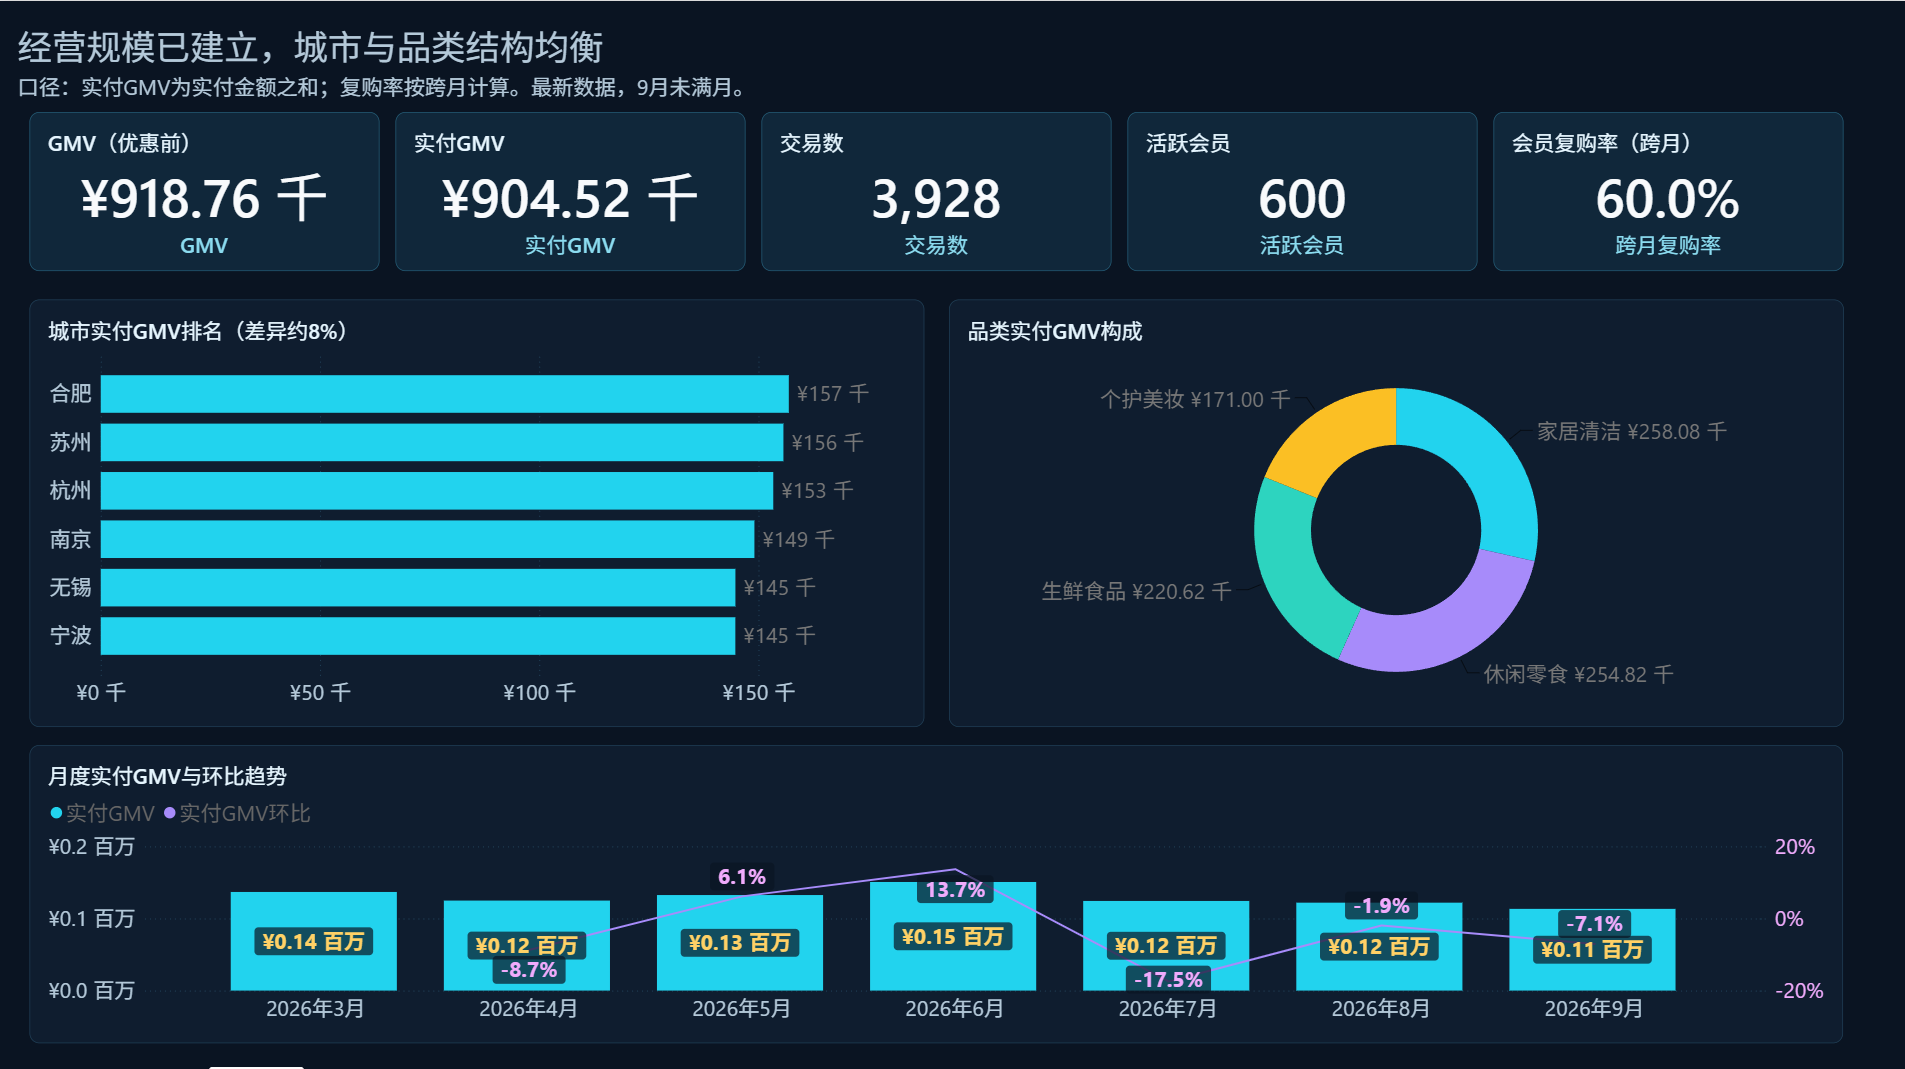
Task: Click the 实付GMV legend color dot
Action: [57, 813]
